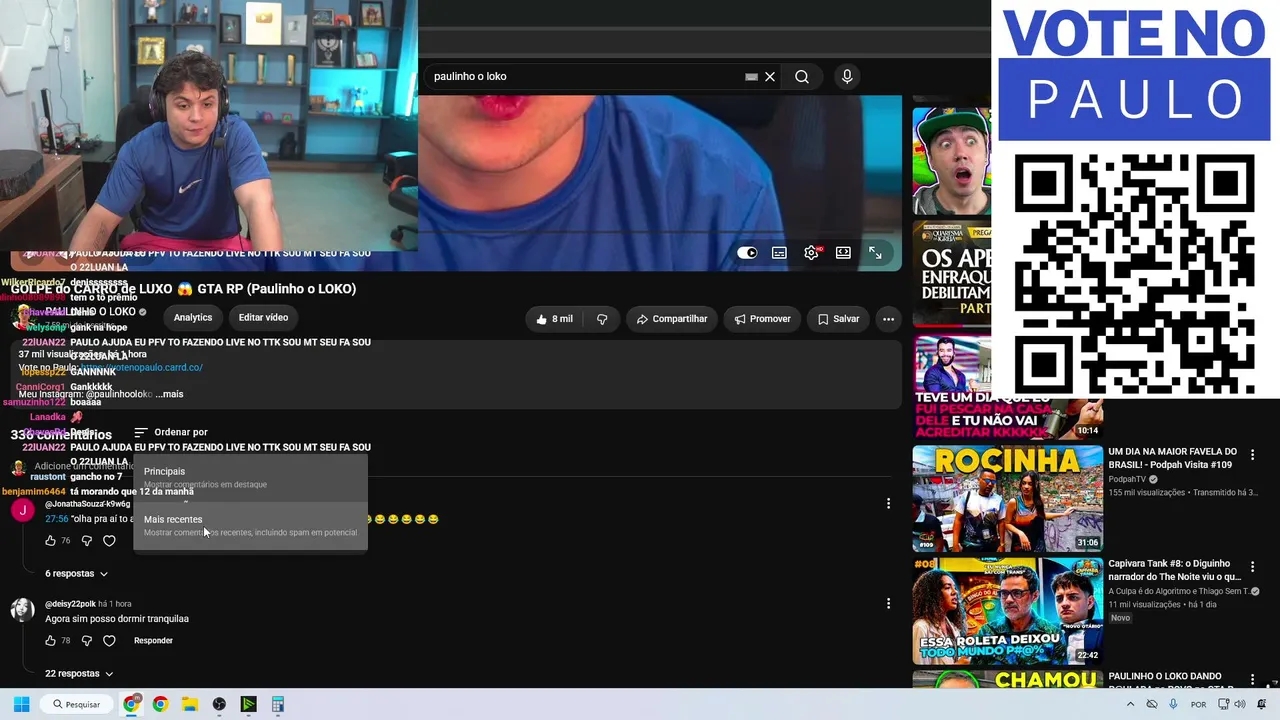Open the Analytics button
Viewport: 1280px width, 720px height.
point(193,318)
